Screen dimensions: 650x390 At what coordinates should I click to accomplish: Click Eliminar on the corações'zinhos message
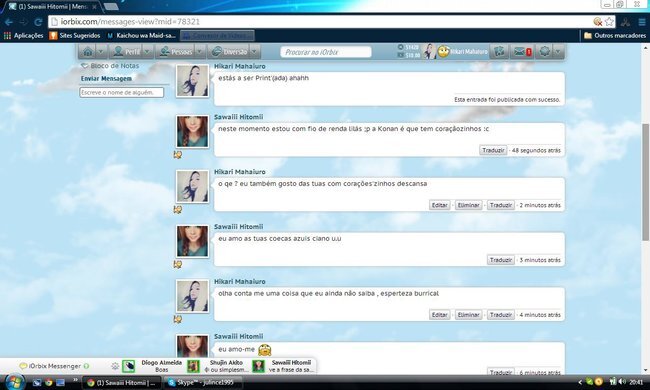coord(468,205)
